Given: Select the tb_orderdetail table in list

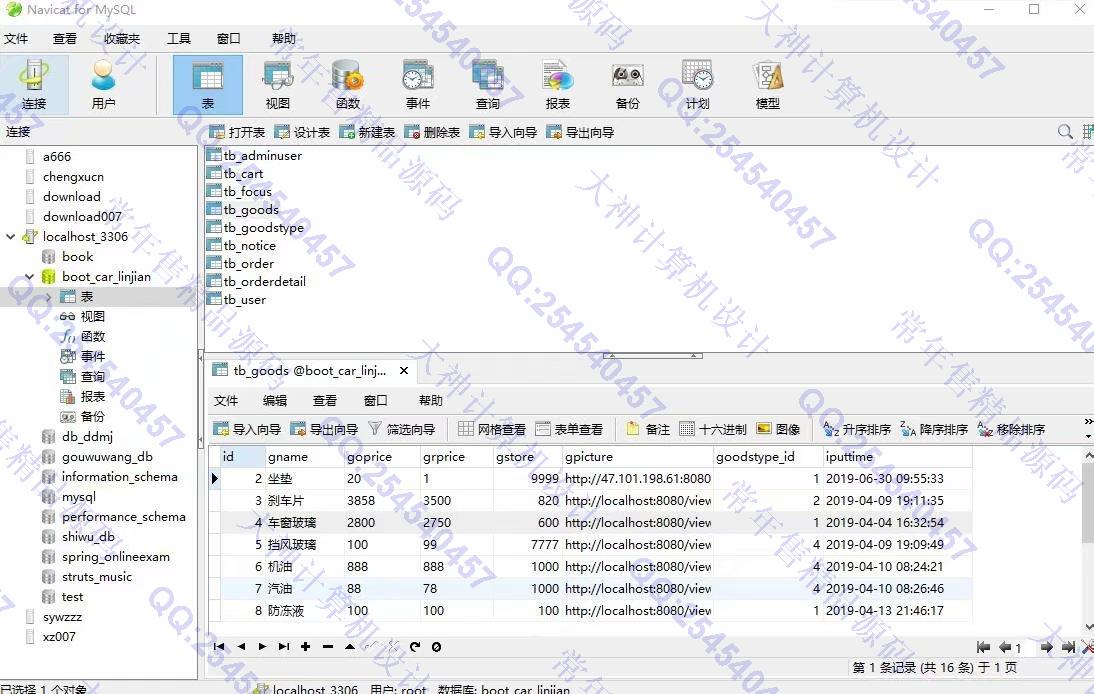Looking at the screenshot, I should 264,282.
